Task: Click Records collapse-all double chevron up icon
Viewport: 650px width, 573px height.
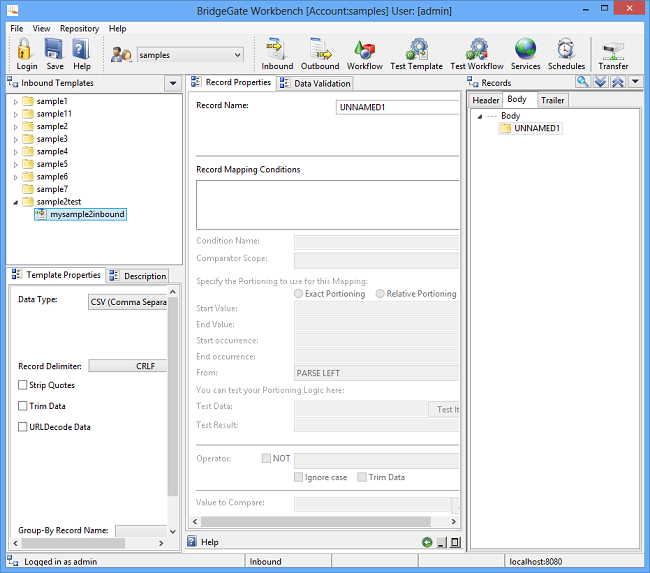Action: 618,82
